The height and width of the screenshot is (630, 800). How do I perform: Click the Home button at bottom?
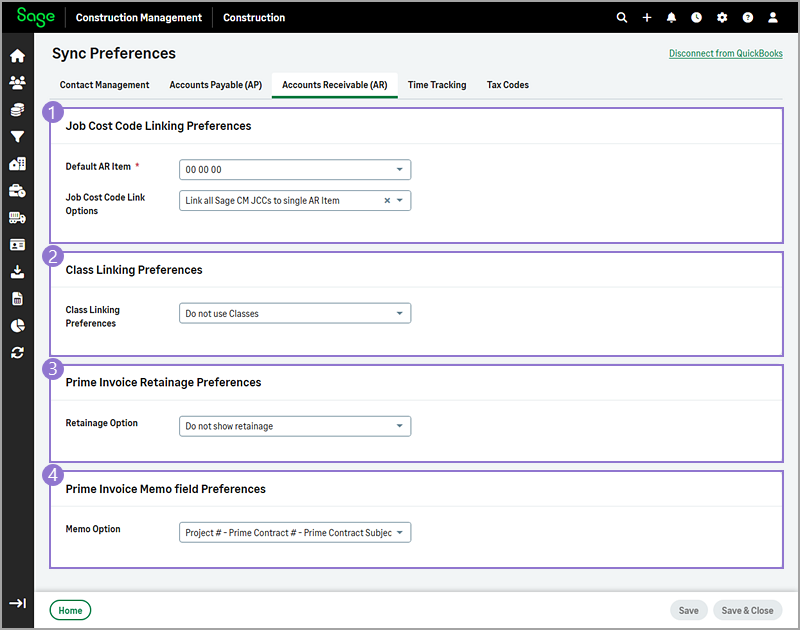(x=70, y=610)
